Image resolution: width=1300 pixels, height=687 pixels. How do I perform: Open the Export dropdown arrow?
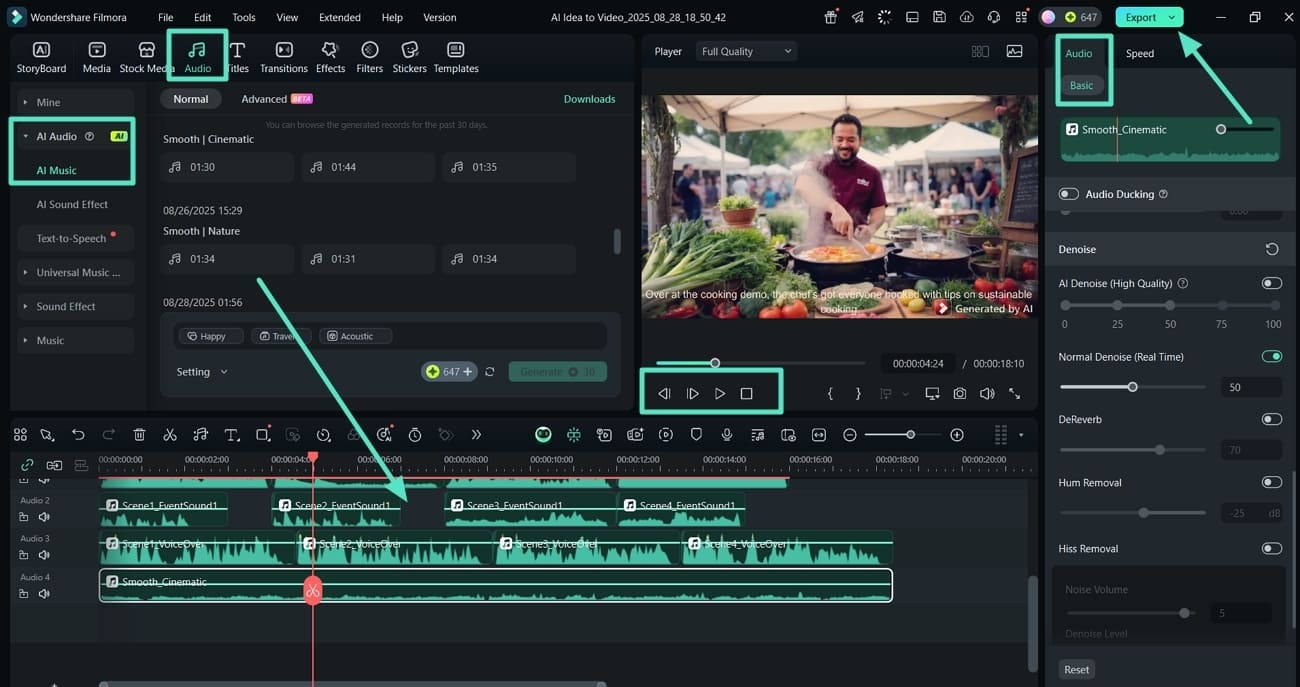click(1171, 17)
